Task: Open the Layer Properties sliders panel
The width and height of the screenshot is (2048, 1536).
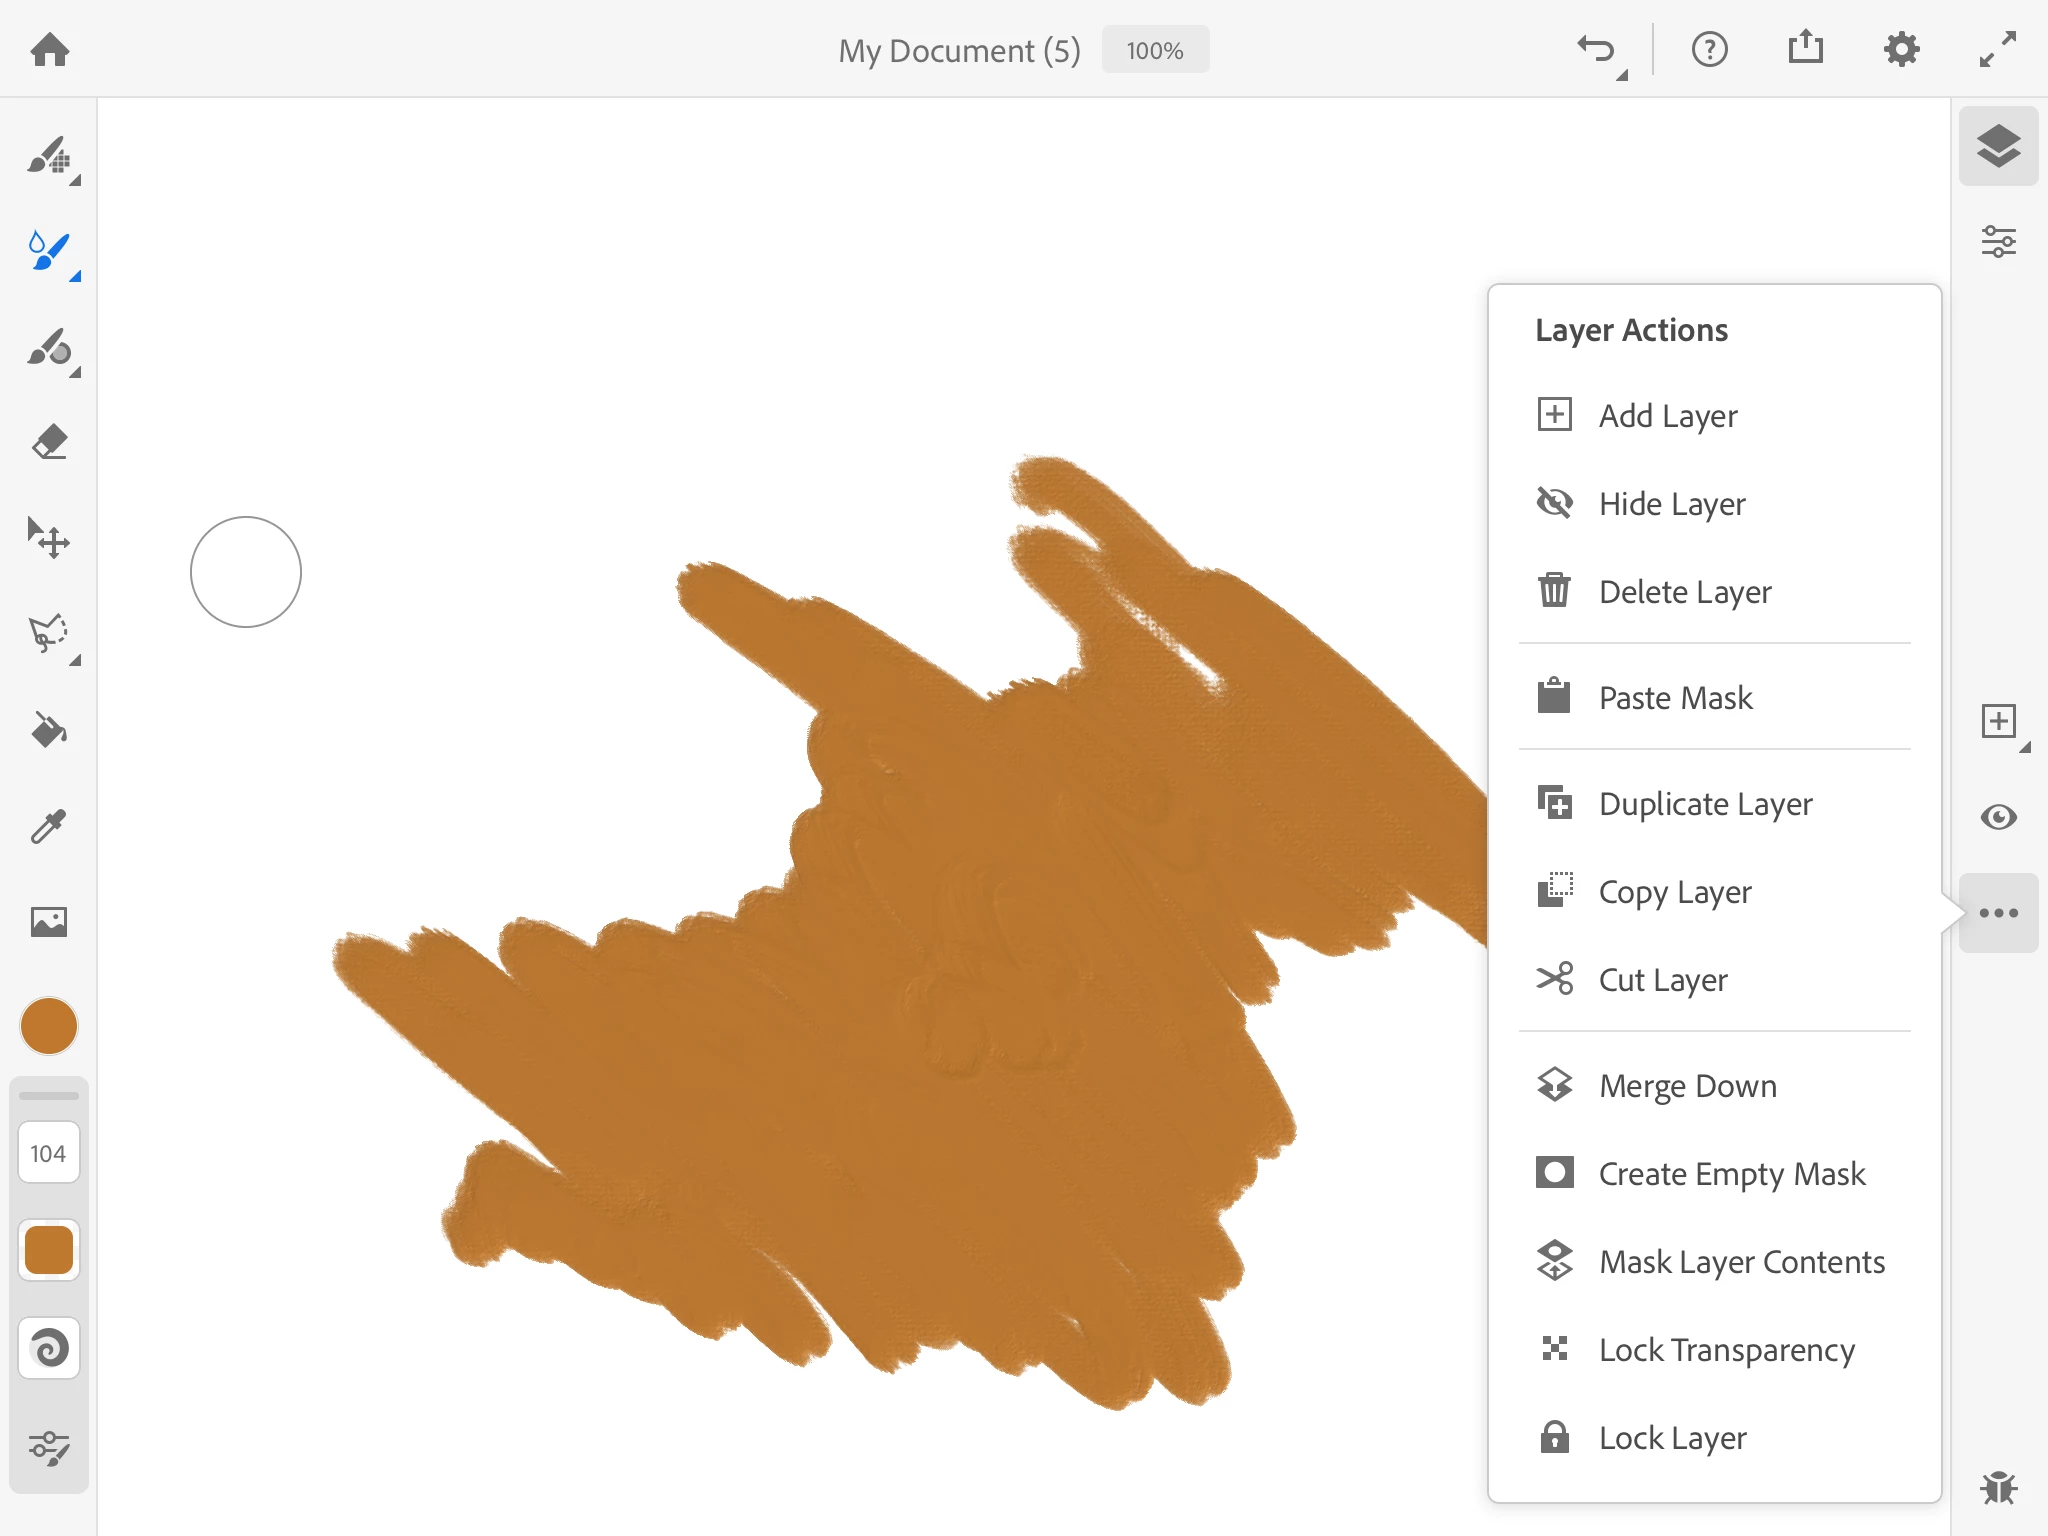Action: 1998,242
